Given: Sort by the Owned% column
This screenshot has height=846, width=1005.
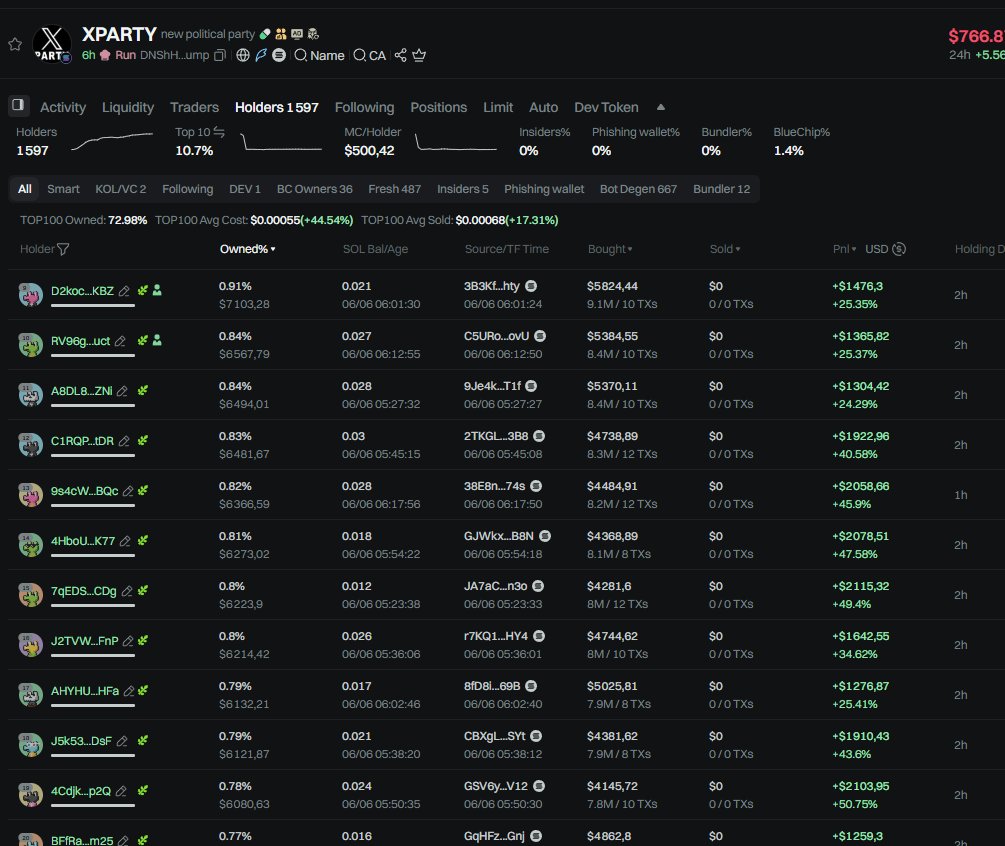Looking at the screenshot, I should [x=247, y=249].
